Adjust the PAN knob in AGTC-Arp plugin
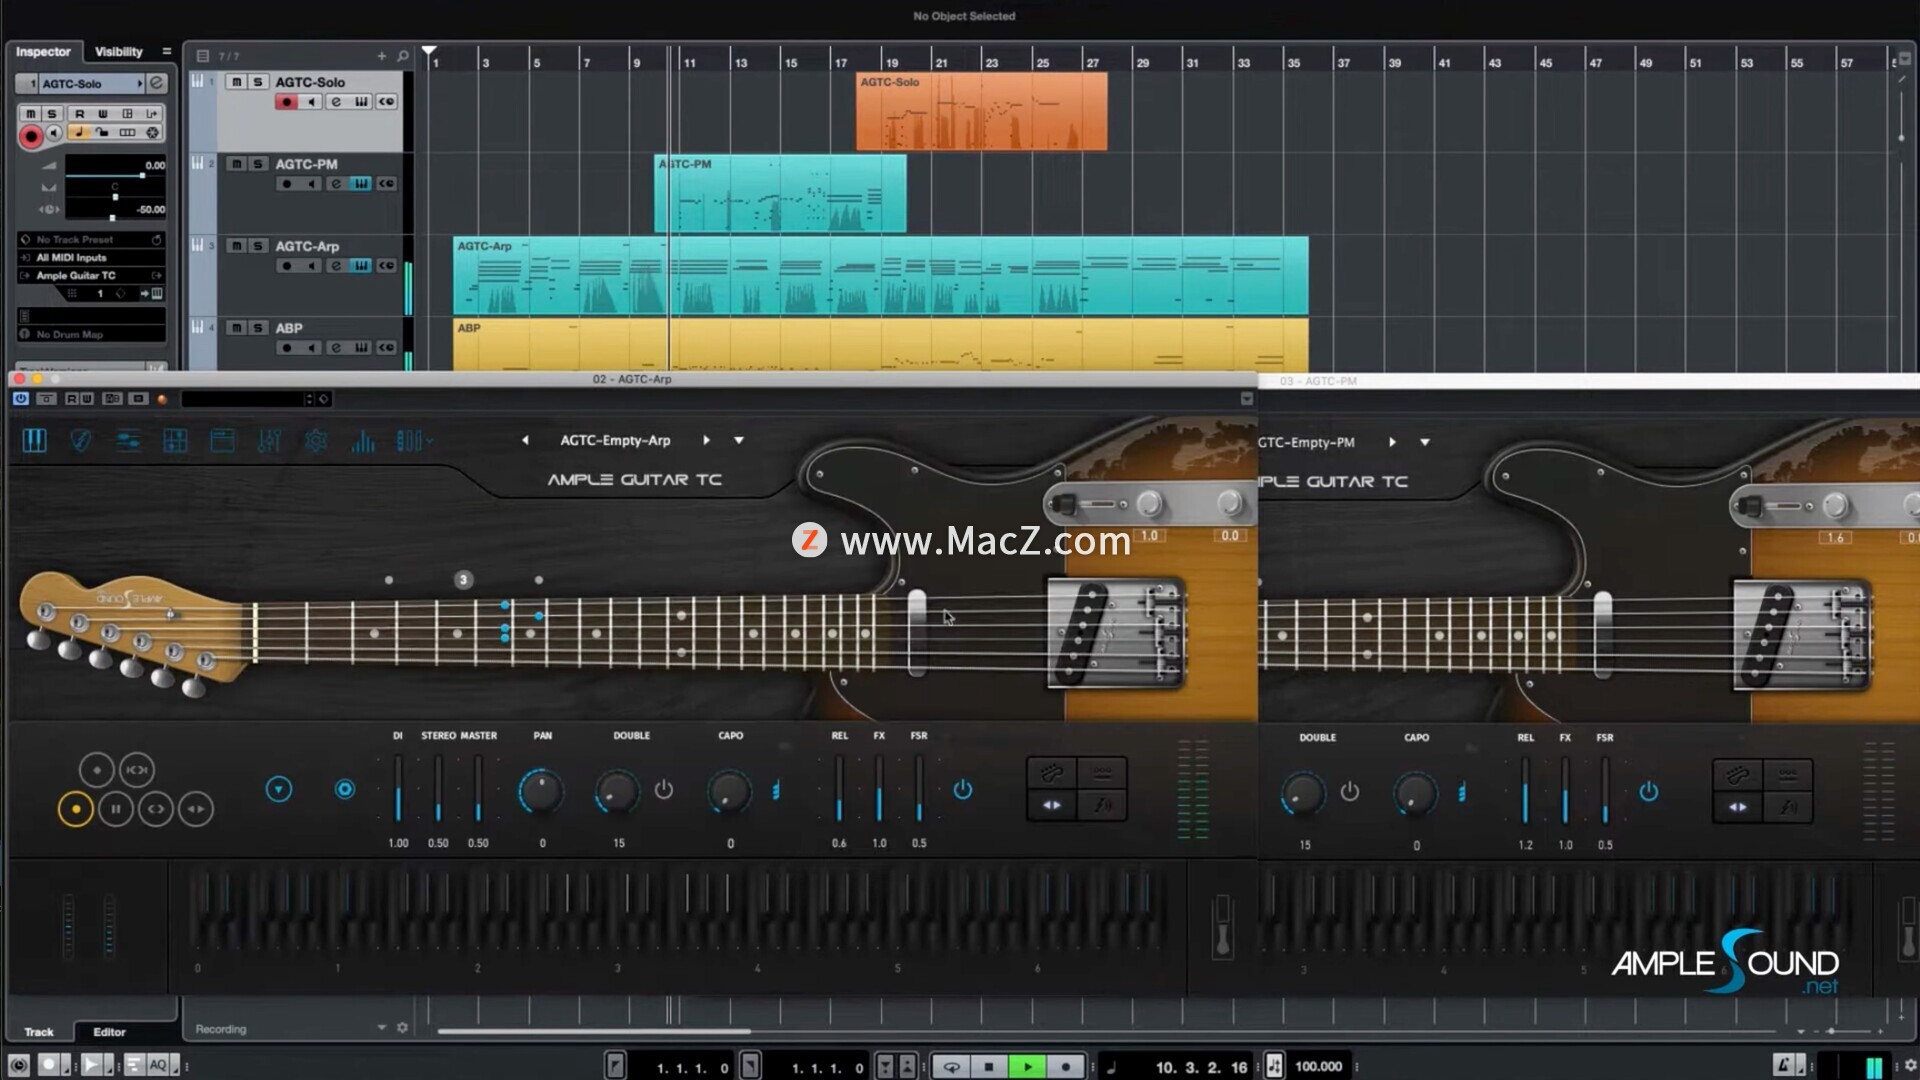The image size is (1920, 1080). tap(541, 791)
